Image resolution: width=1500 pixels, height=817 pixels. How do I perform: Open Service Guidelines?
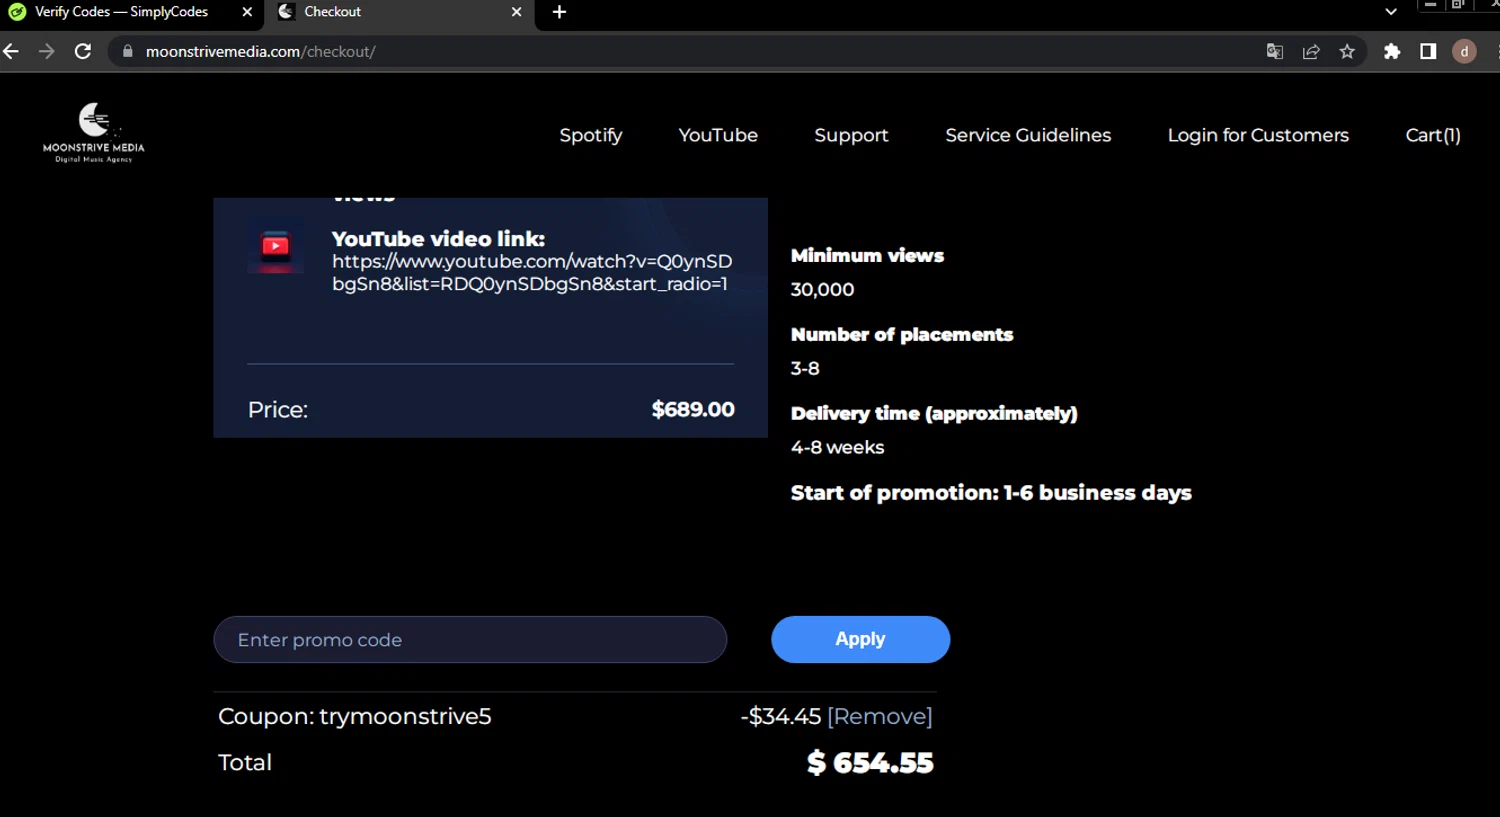click(1028, 135)
